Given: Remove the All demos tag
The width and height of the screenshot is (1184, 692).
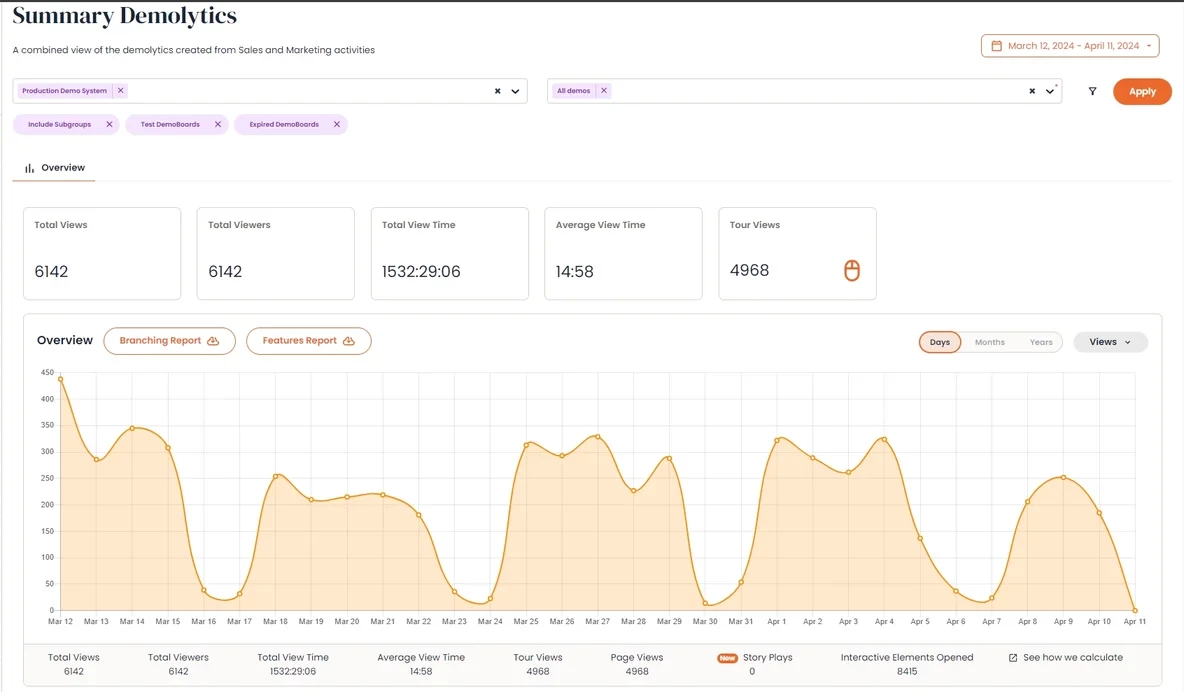Looking at the screenshot, I should pyautogui.click(x=604, y=91).
